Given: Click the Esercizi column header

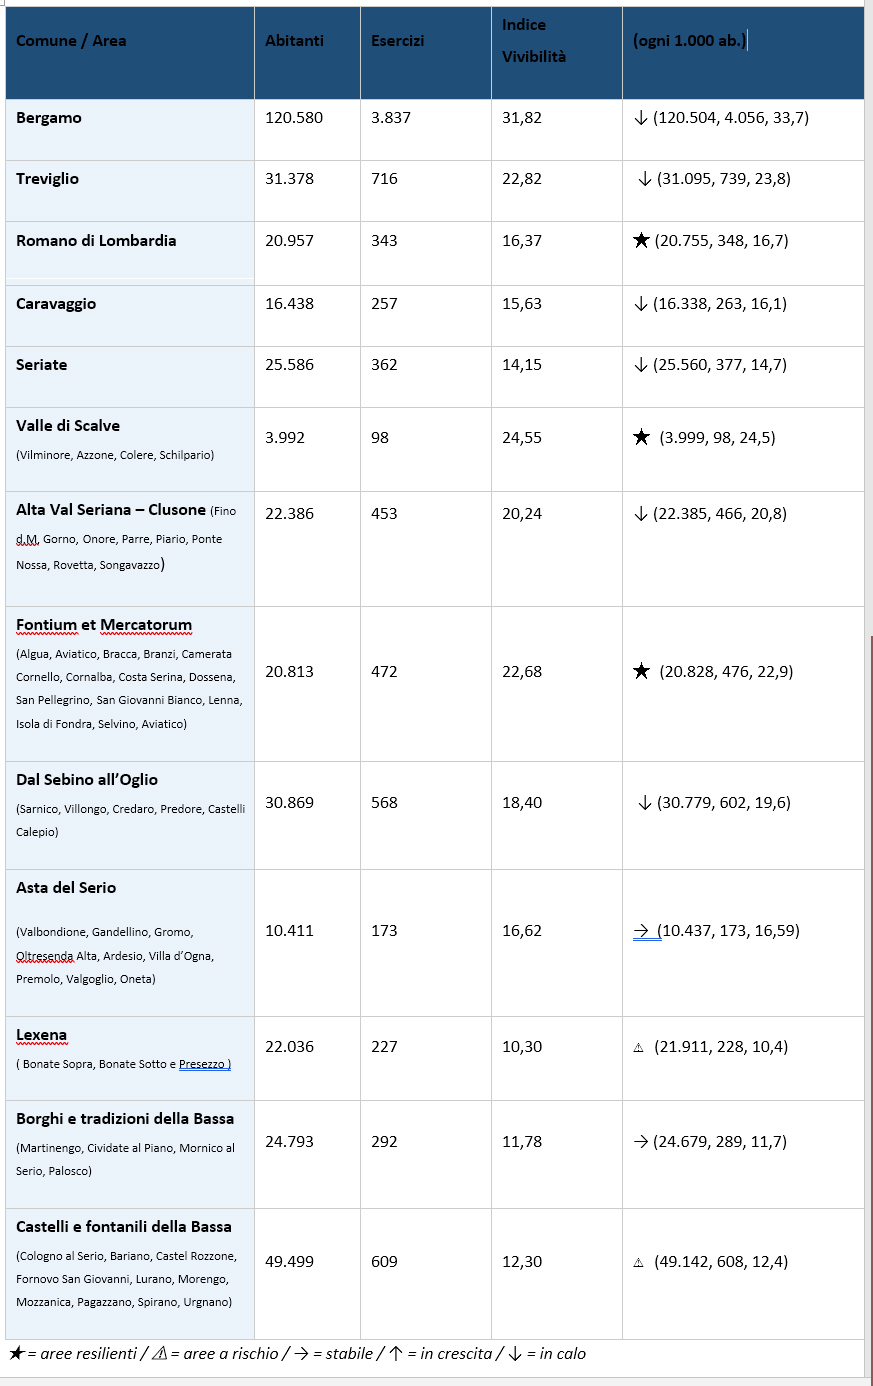Looking at the screenshot, I should pyautogui.click(x=397, y=41).
